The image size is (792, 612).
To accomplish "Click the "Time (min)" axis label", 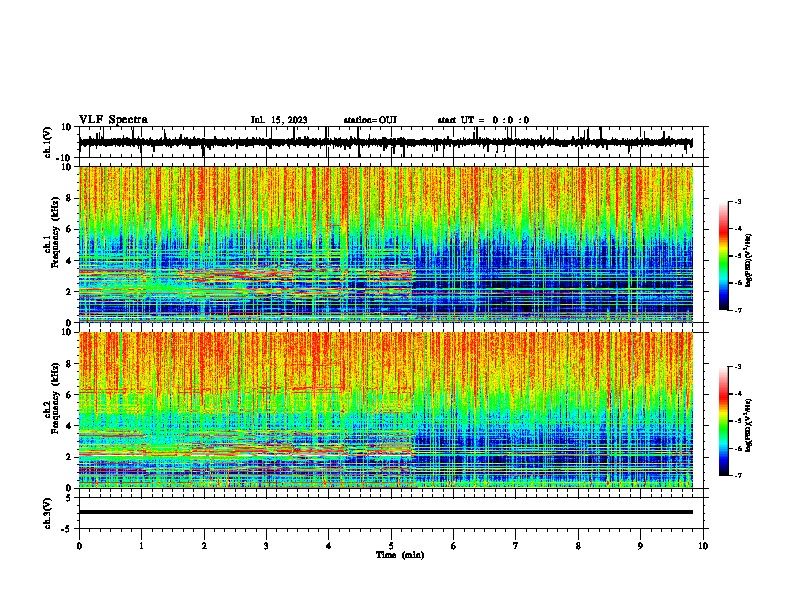I will point(400,555).
